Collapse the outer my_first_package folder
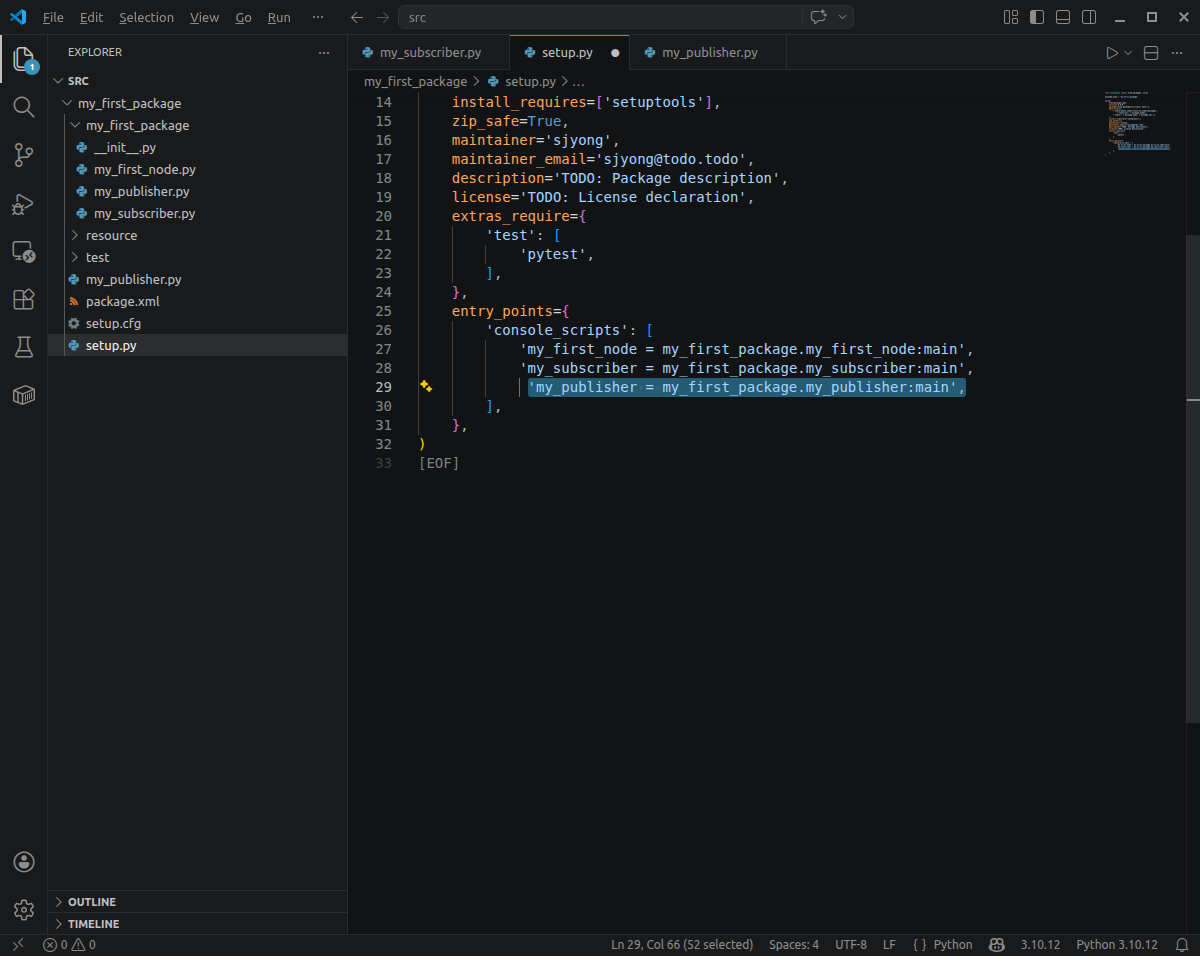 (198, 103)
